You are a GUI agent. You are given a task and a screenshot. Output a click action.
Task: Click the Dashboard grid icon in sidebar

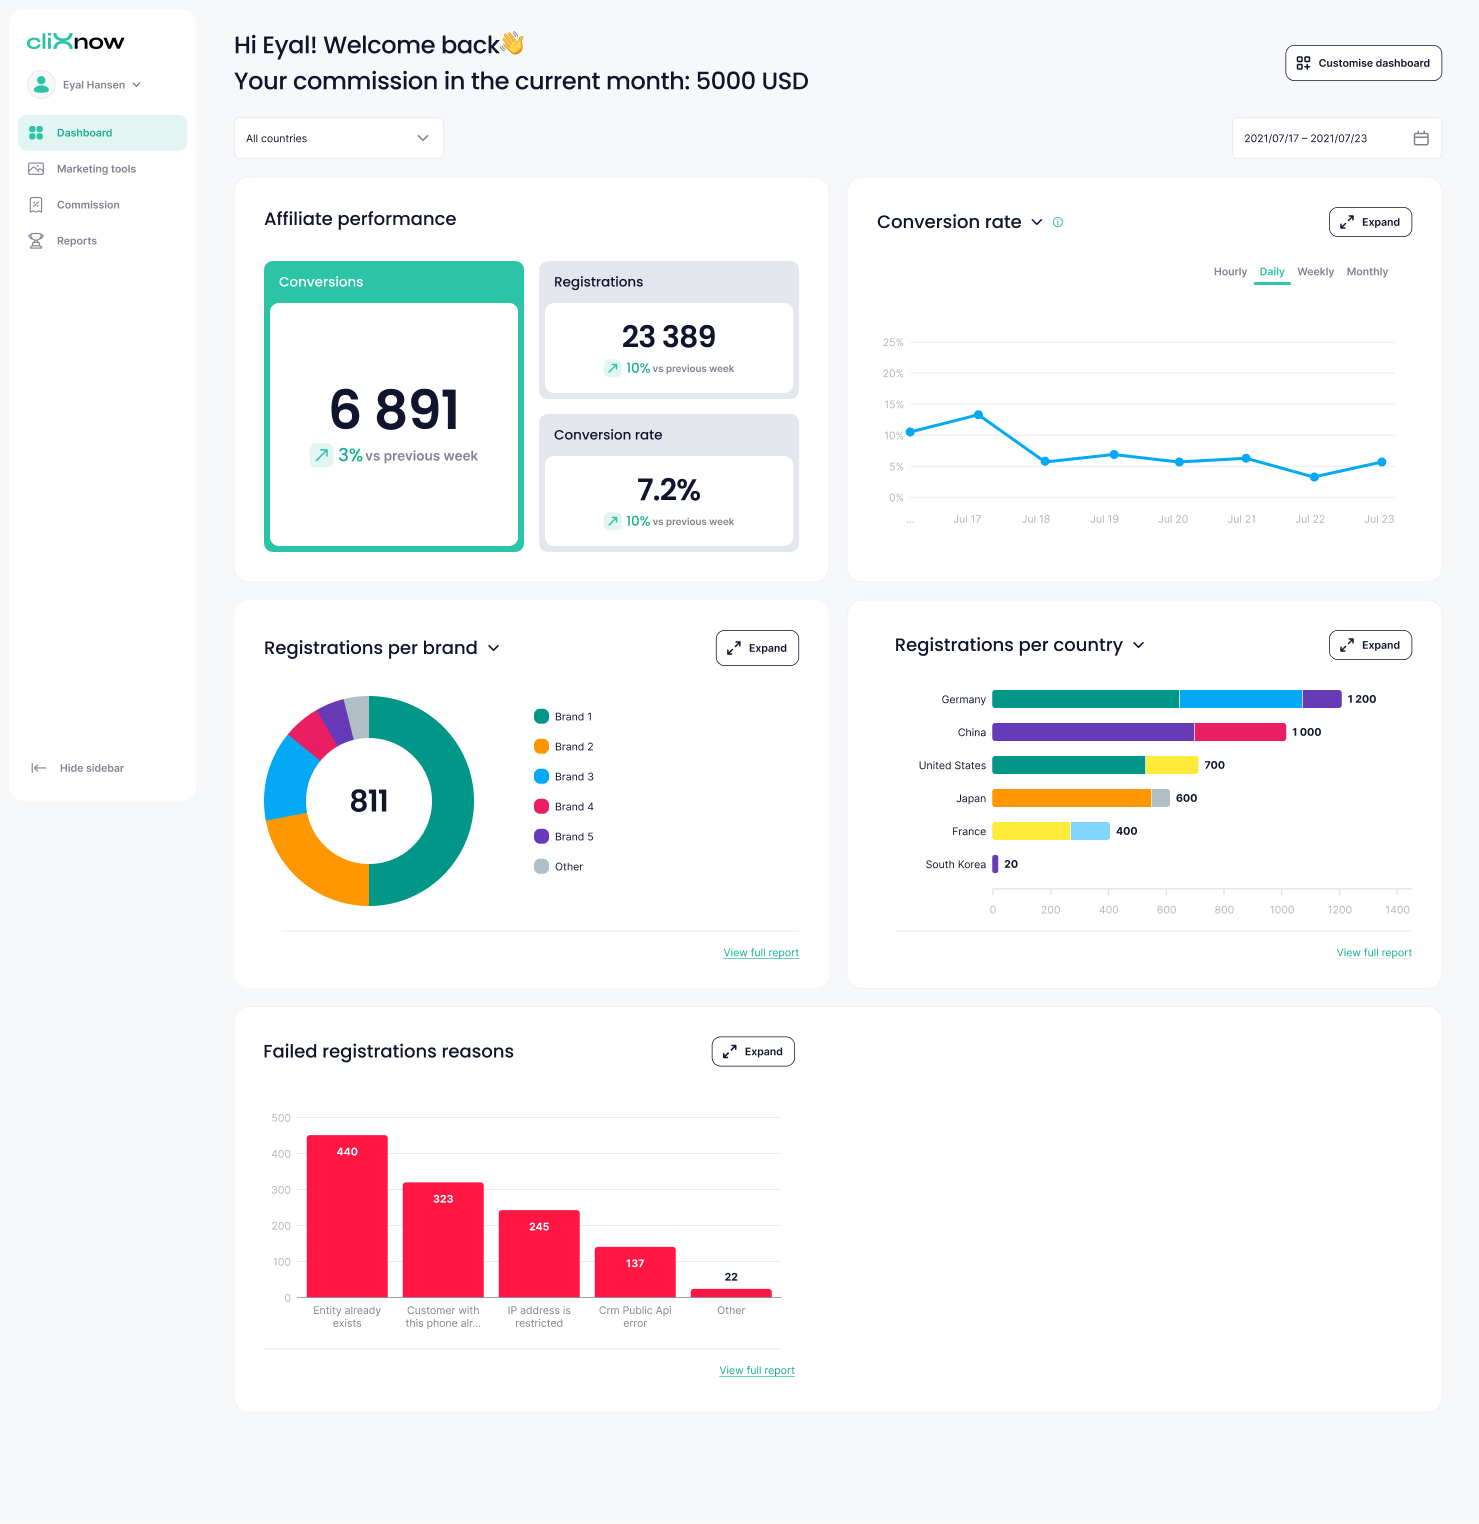[36, 133]
